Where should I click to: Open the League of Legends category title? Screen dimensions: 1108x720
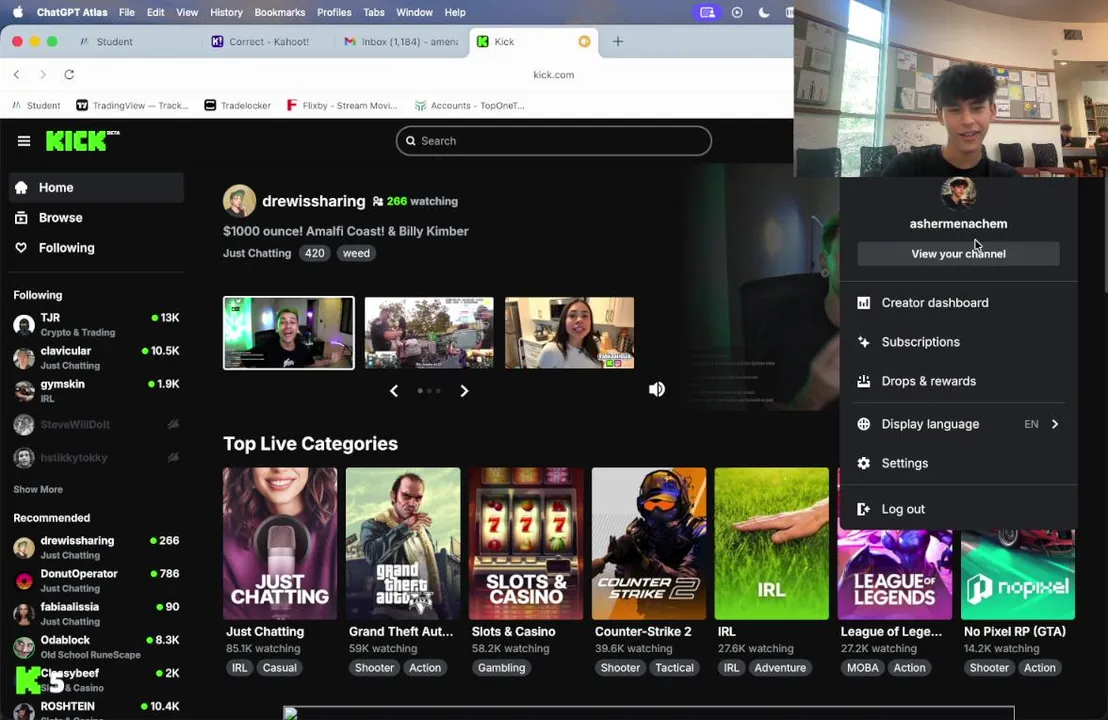pyautogui.click(x=891, y=632)
